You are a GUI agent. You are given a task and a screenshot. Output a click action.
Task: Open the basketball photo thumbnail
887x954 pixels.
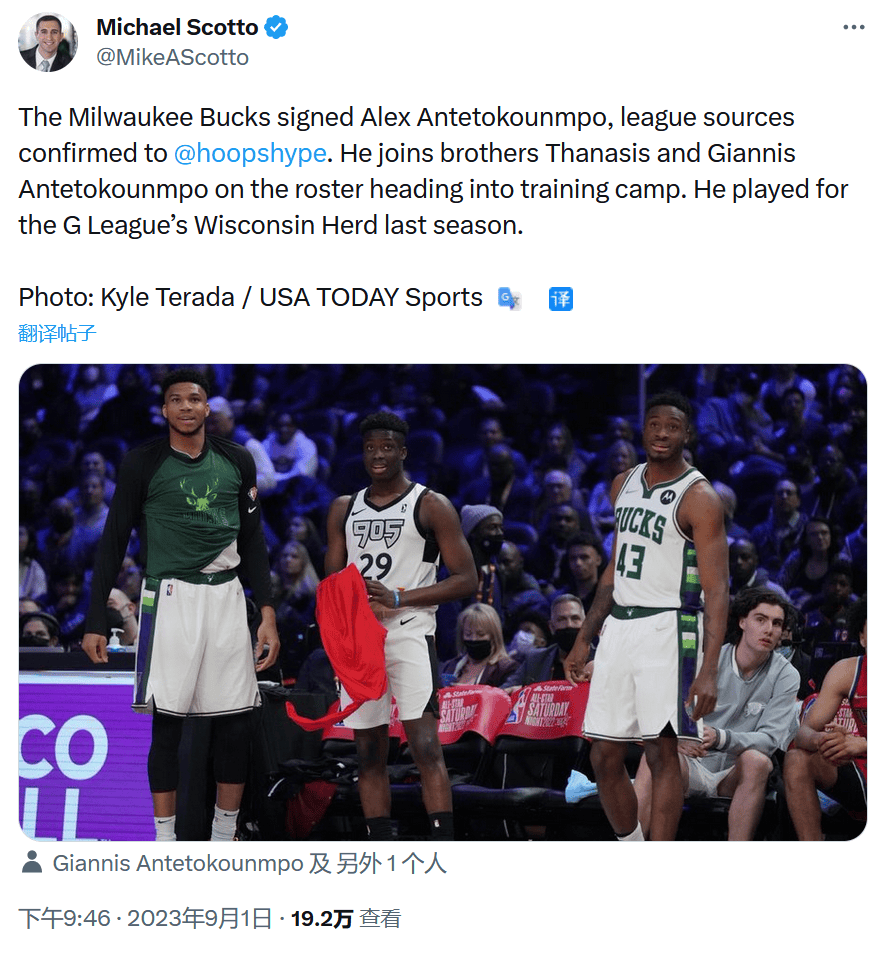tap(443, 602)
